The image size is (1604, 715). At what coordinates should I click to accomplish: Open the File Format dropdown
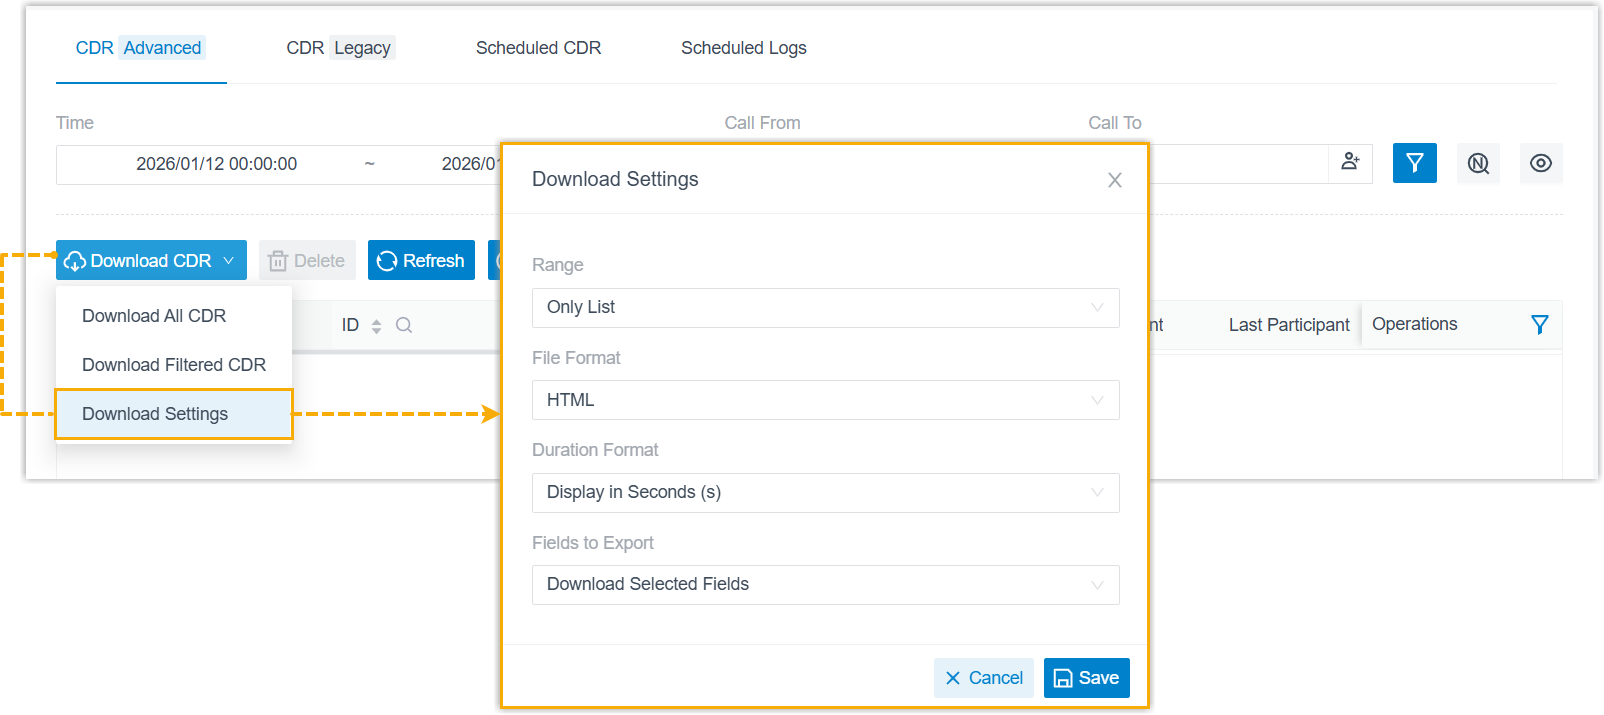click(x=825, y=400)
